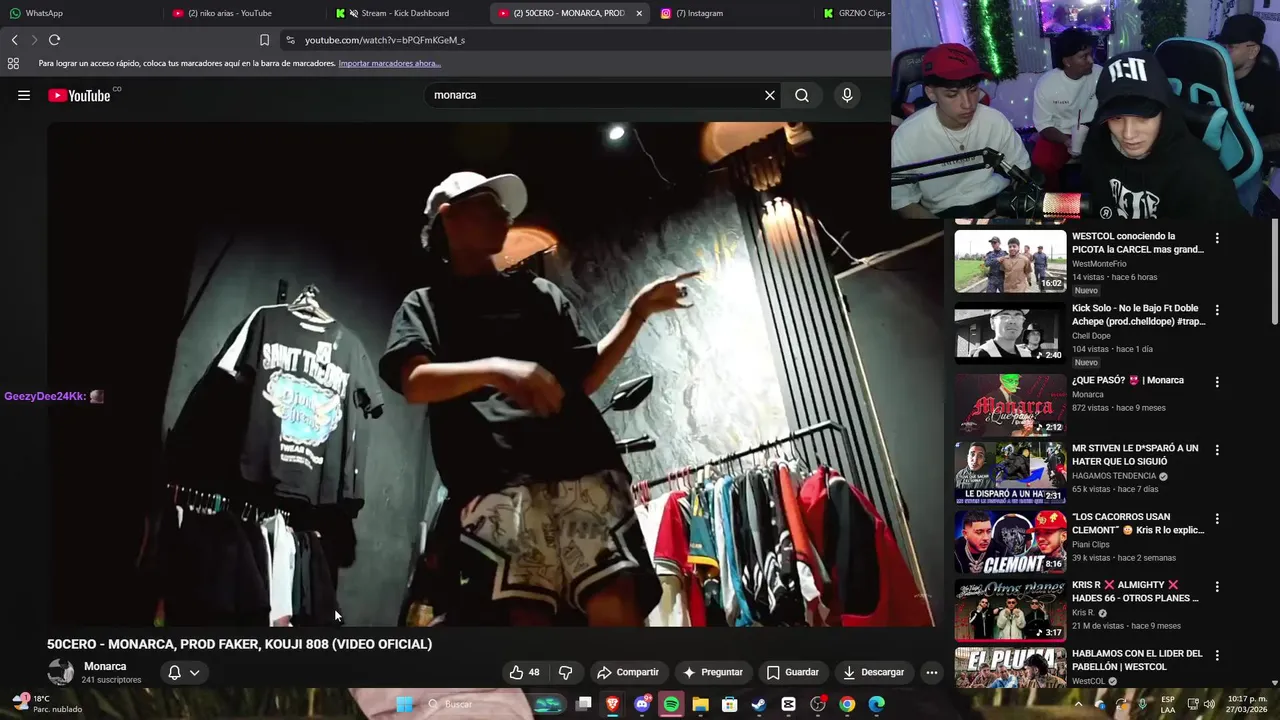Open 'Kick Solo - No le Bajo' thumbnail
1280x720 pixels.
1010,334
